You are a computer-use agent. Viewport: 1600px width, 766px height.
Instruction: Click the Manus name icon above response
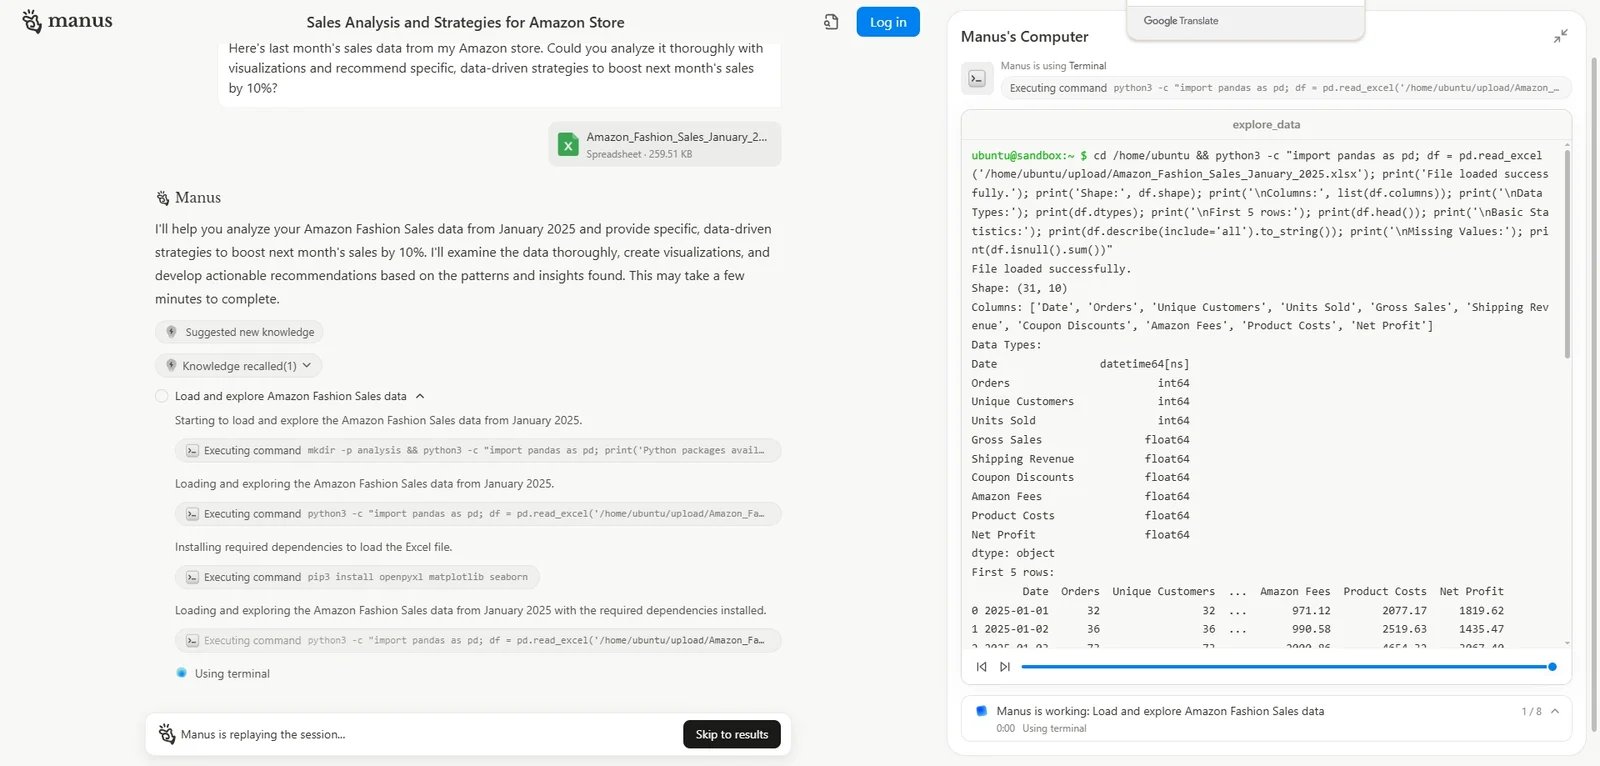point(163,198)
